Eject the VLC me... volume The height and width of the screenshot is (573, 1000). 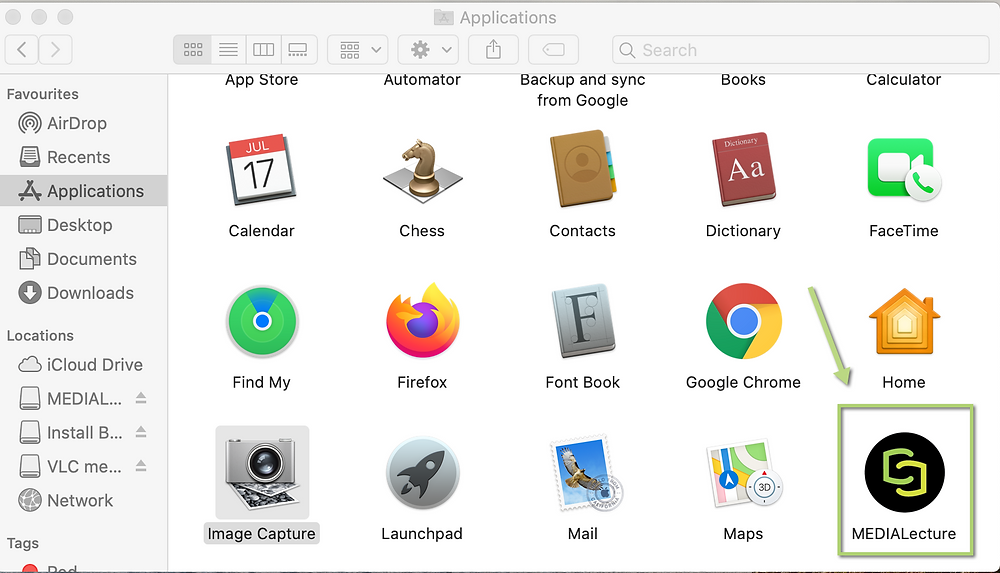point(141,466)
